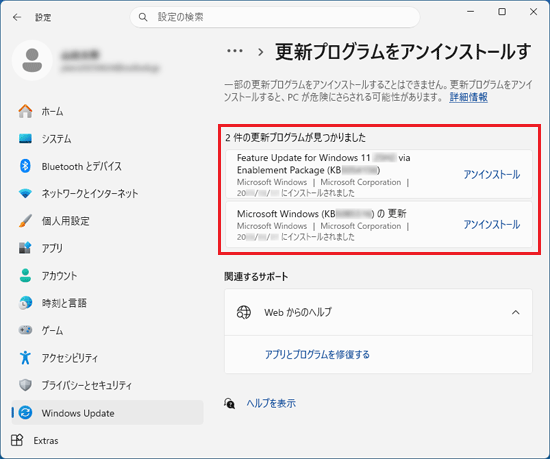Click アプリとプログラムを修復する link
The height and width of the screenshot is (459, 550).
click(317, 354)
